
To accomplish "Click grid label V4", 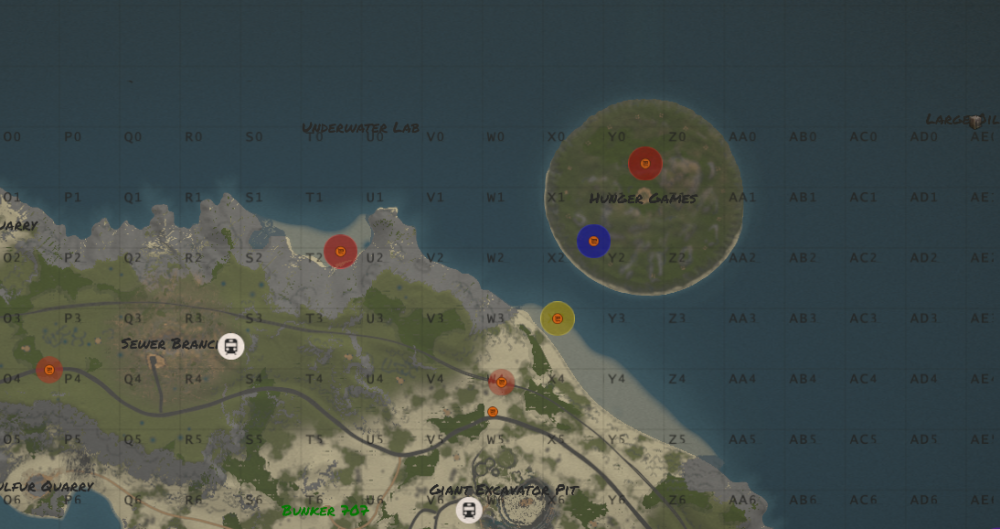I will [435, 379].
